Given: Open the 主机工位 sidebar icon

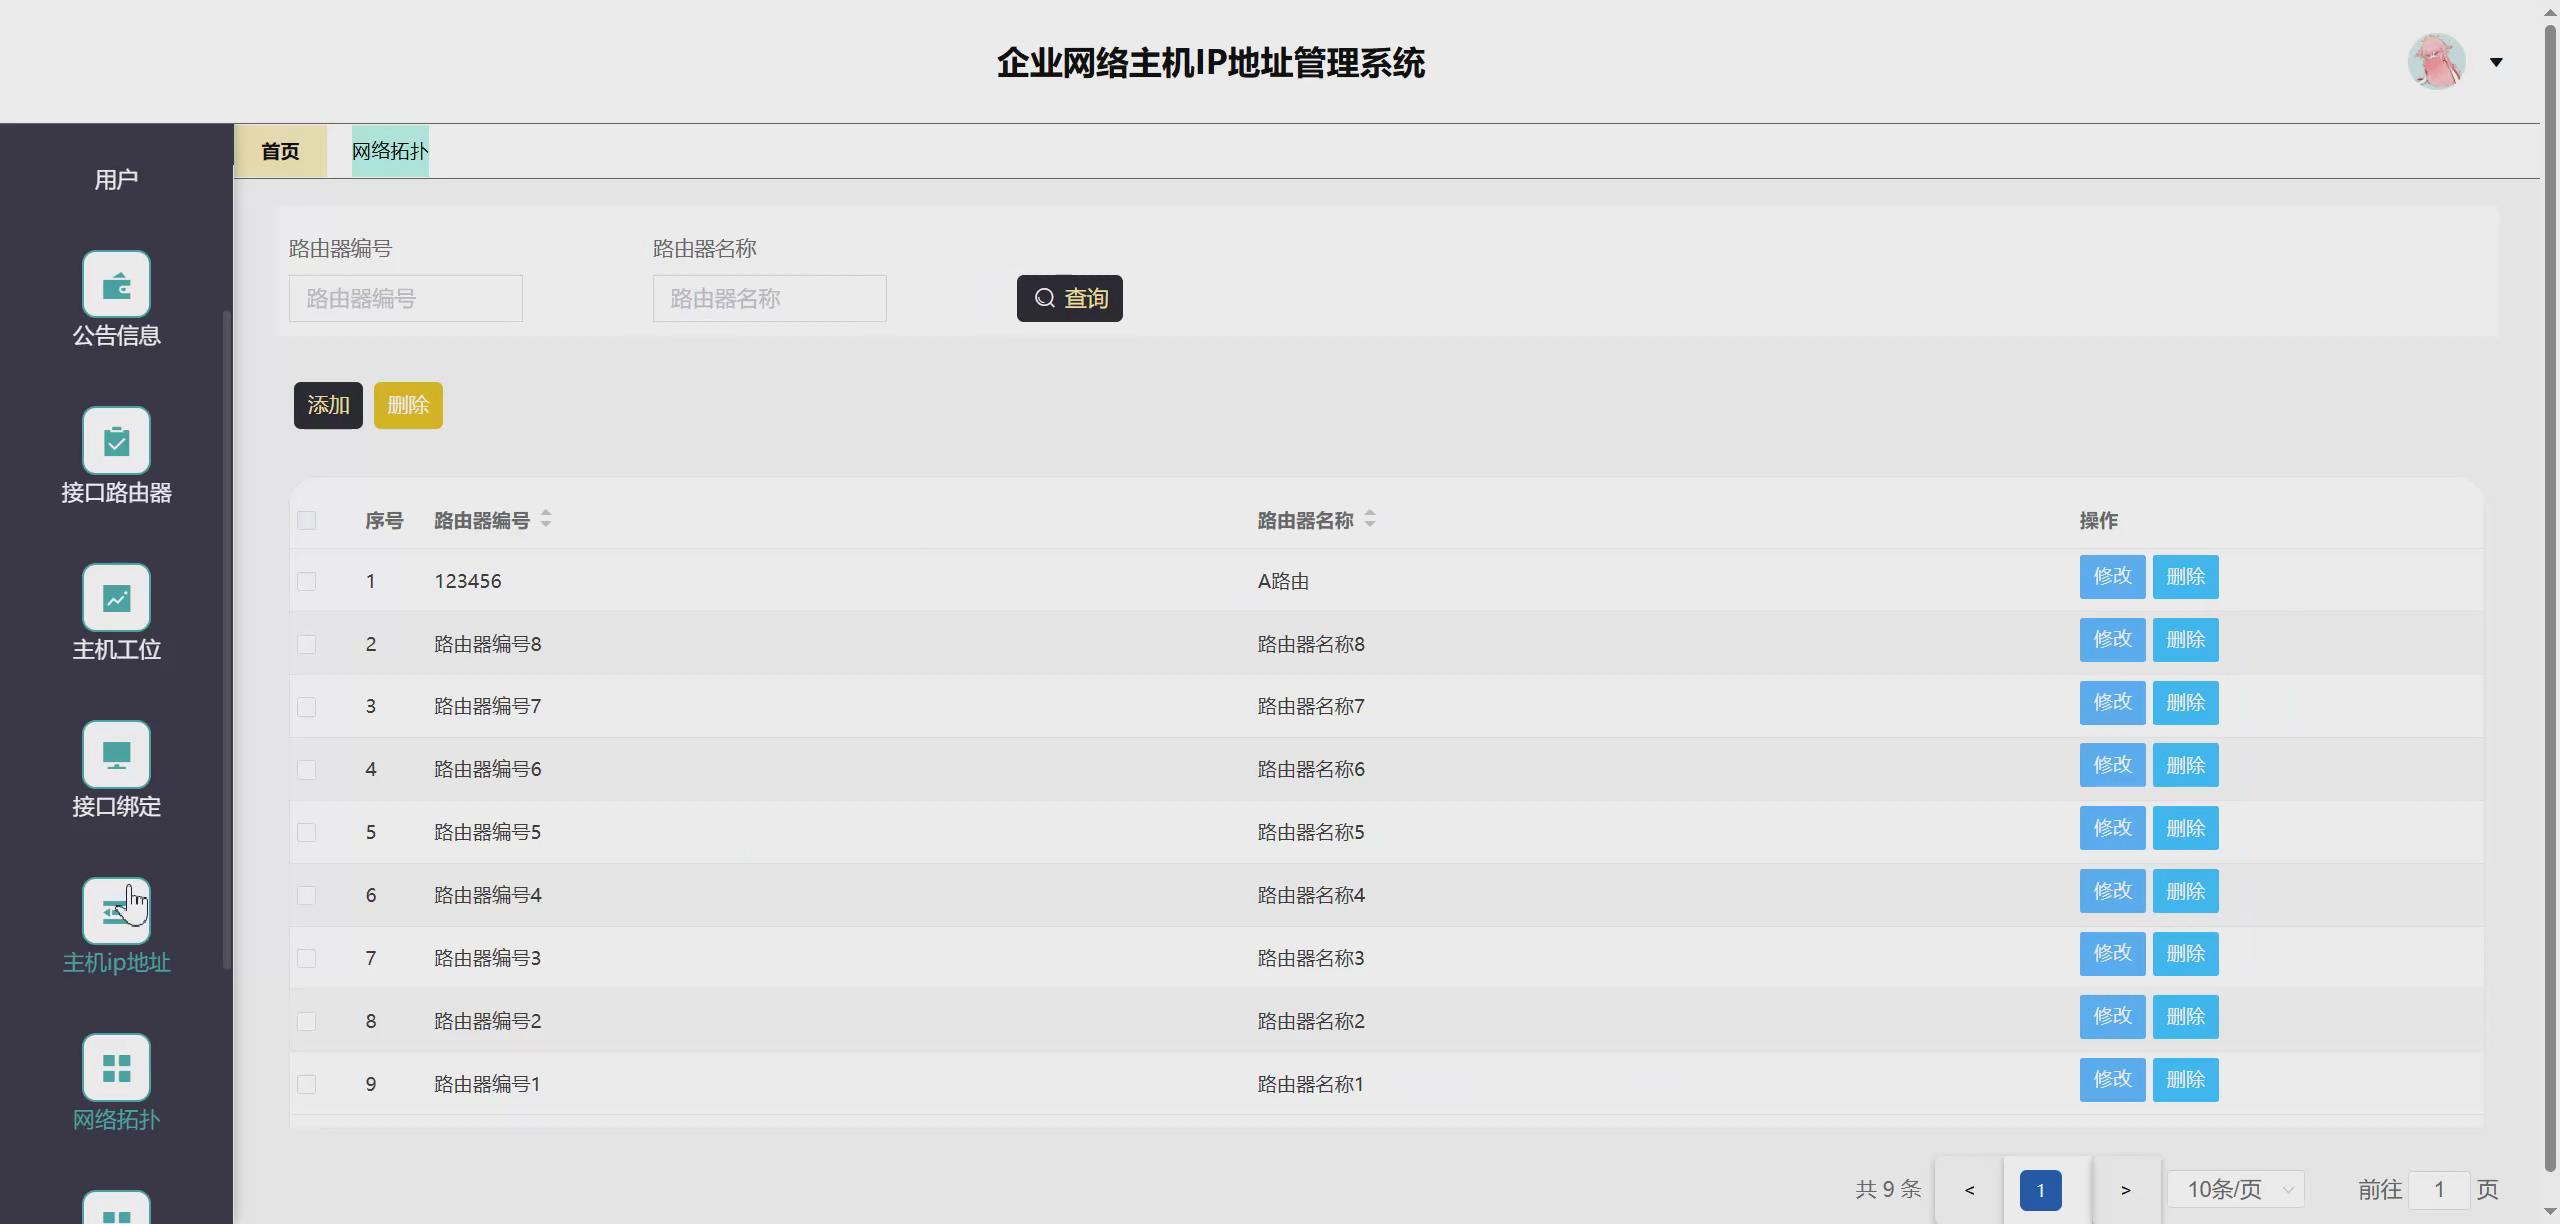Looking at the screenshot, I should [116, 598].
